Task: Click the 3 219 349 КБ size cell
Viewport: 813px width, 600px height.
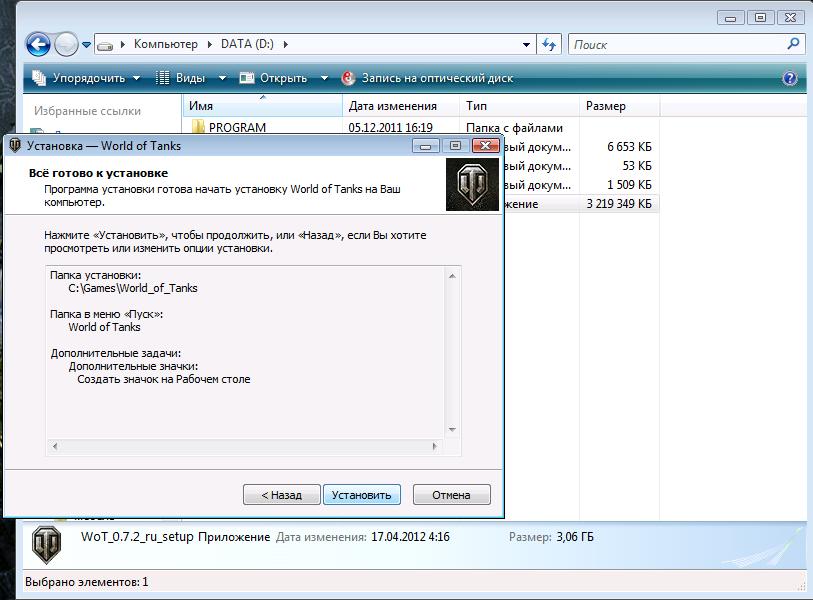Action: pos(619,204)
